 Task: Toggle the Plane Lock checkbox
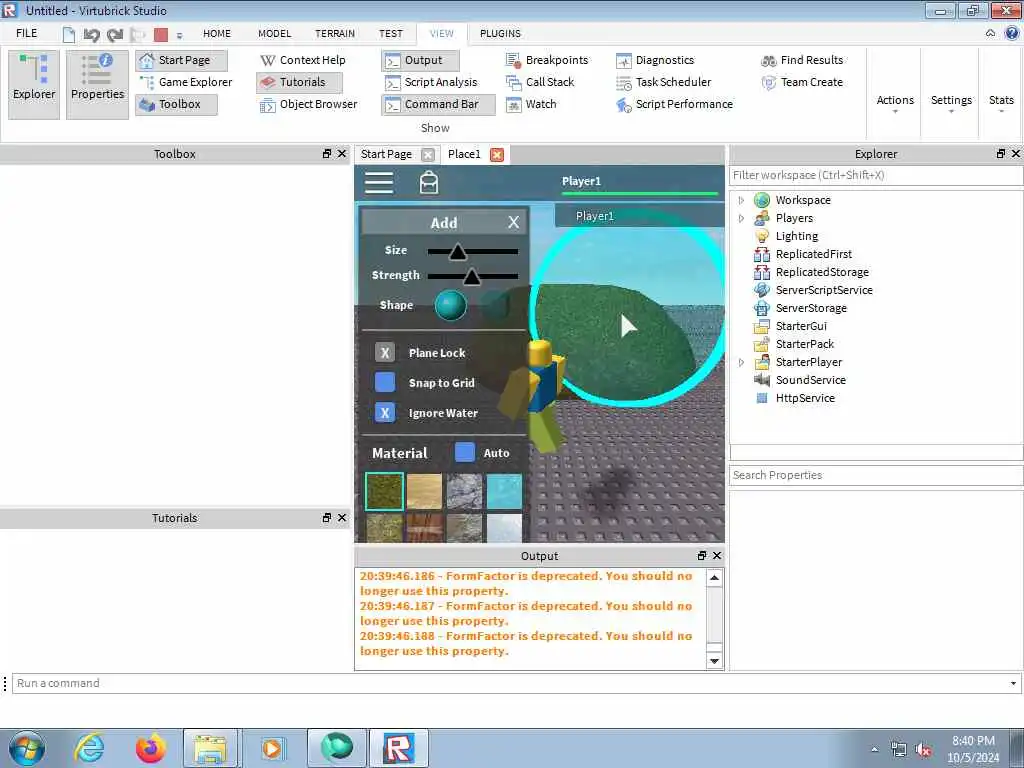[x=385, y=353]
